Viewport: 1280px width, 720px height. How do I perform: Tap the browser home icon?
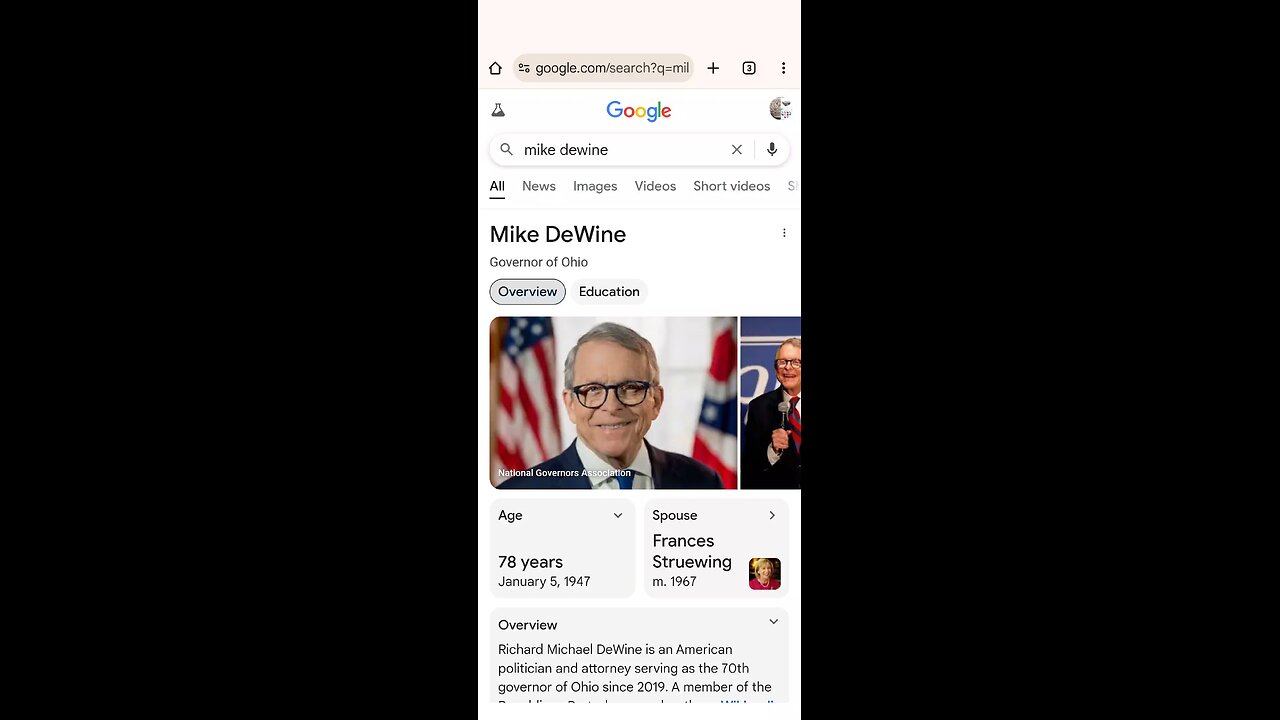pos(495,68)
